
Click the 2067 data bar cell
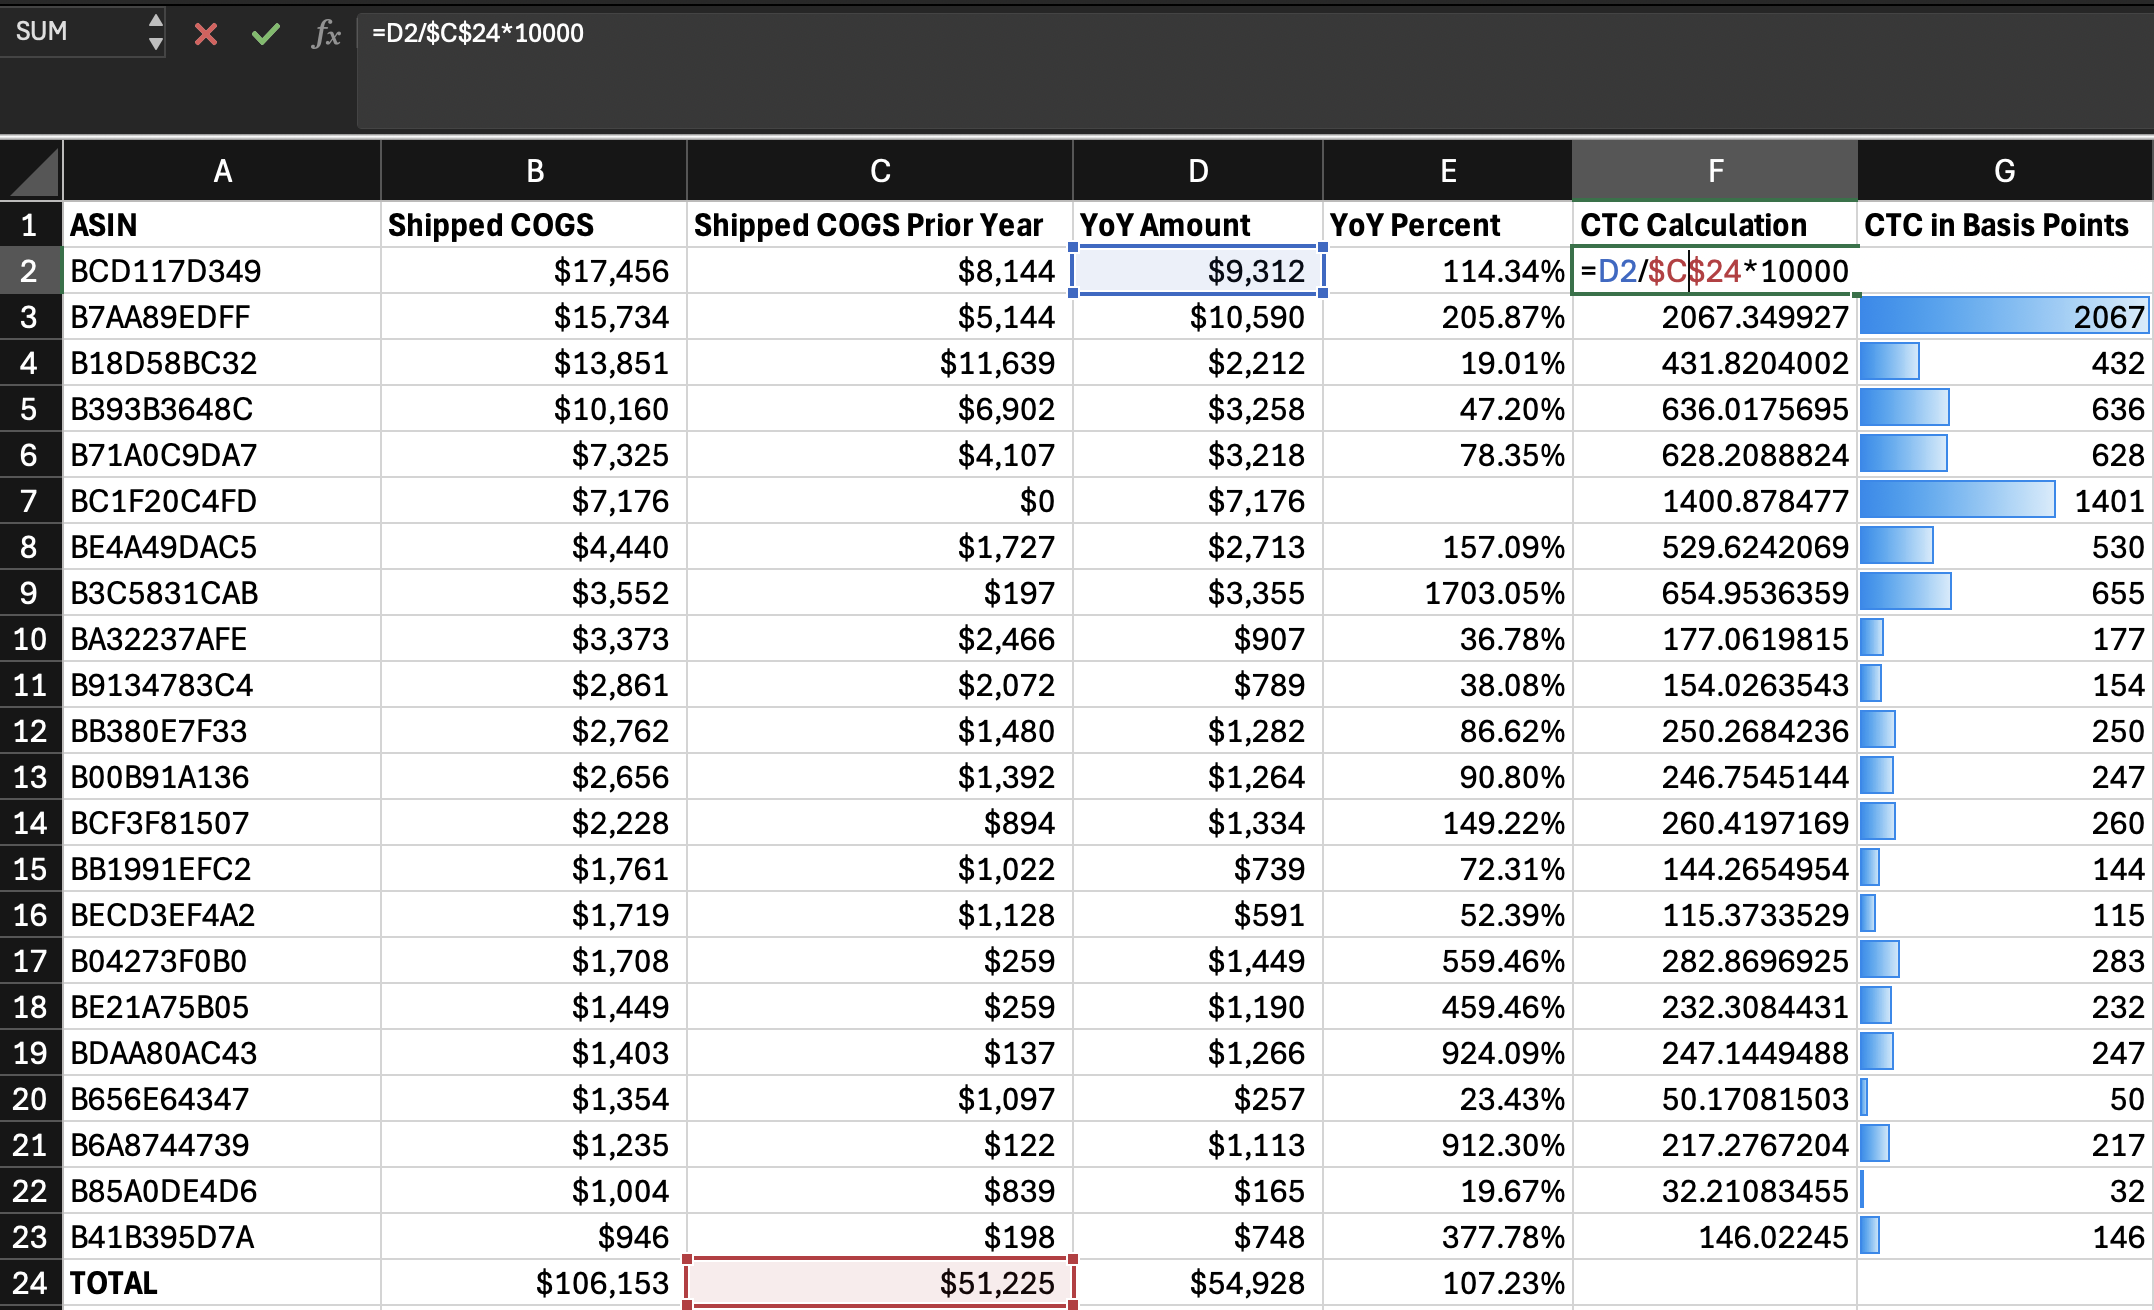coord(2003,317)
